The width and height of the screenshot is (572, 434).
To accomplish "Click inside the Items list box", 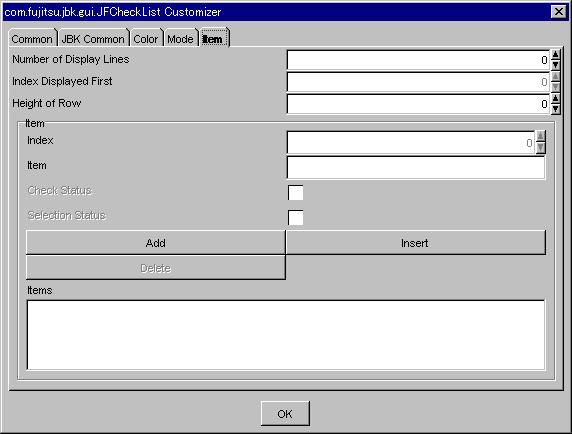I will [x=286, y=335].
